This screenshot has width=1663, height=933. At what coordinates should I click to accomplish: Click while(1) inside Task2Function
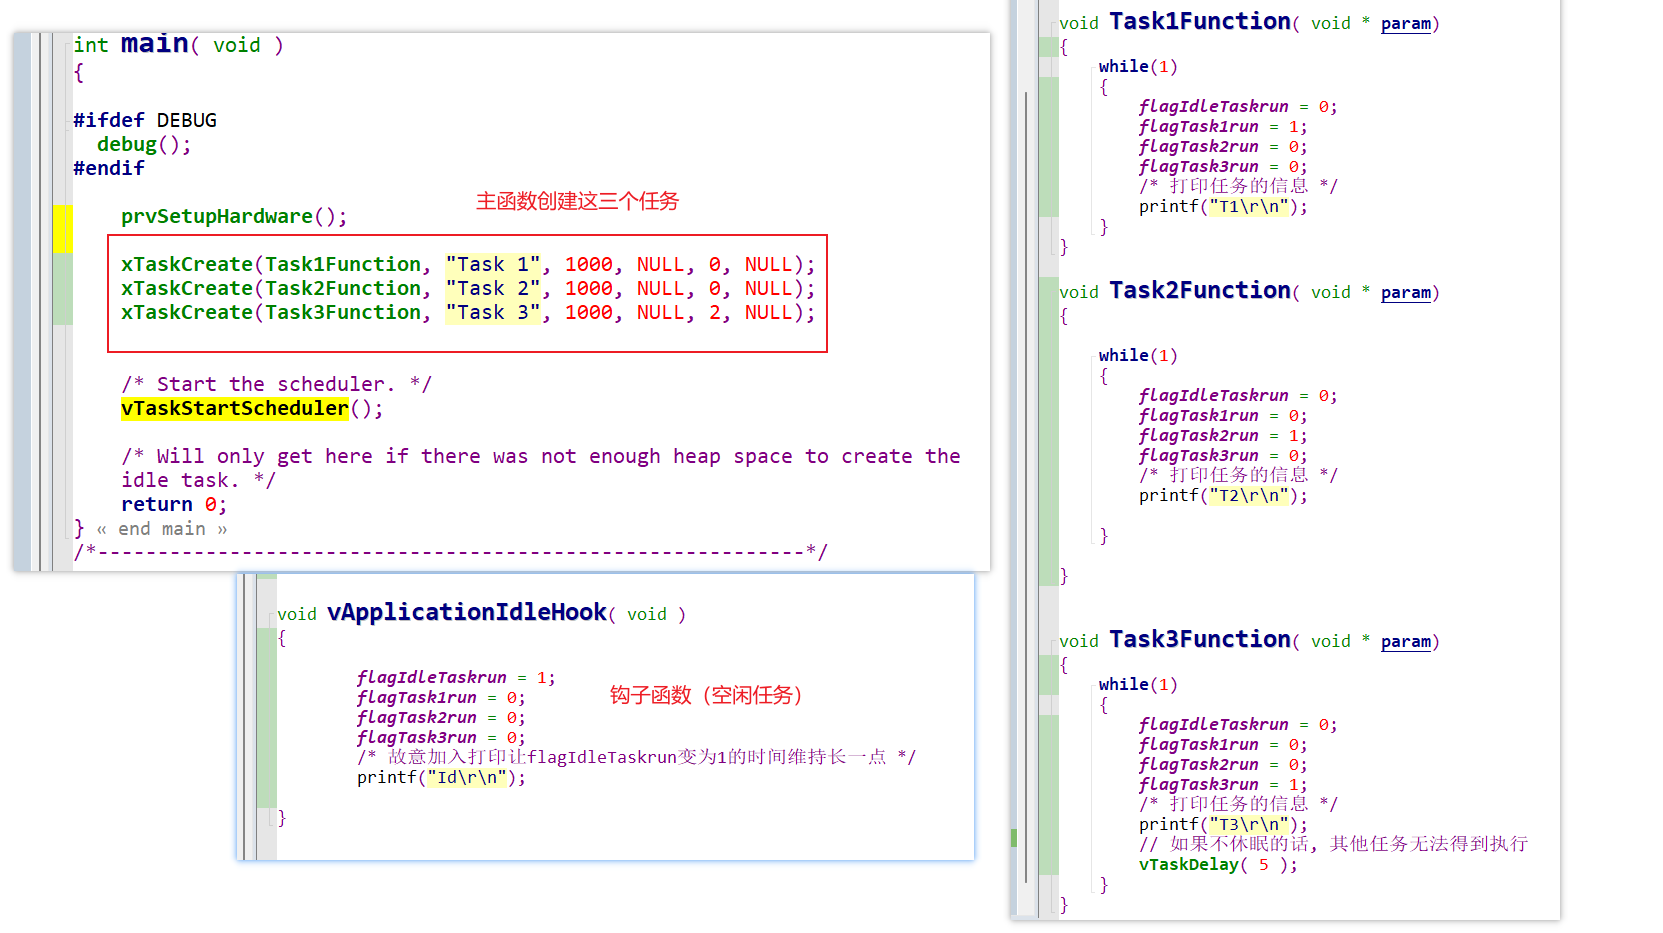click(x=1138, y=355)
